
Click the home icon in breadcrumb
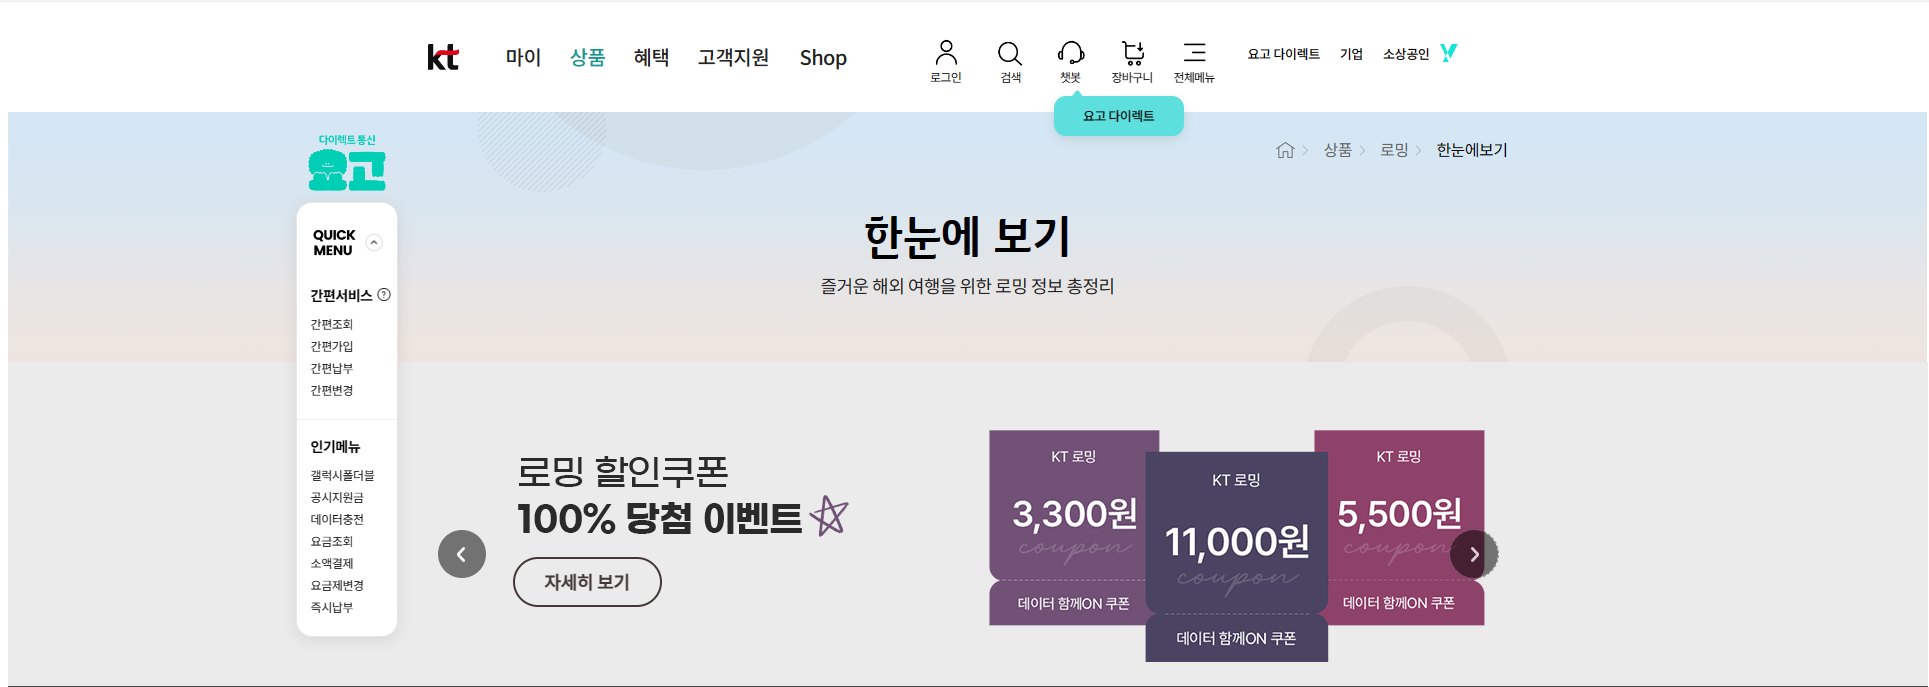point(1285,150)
